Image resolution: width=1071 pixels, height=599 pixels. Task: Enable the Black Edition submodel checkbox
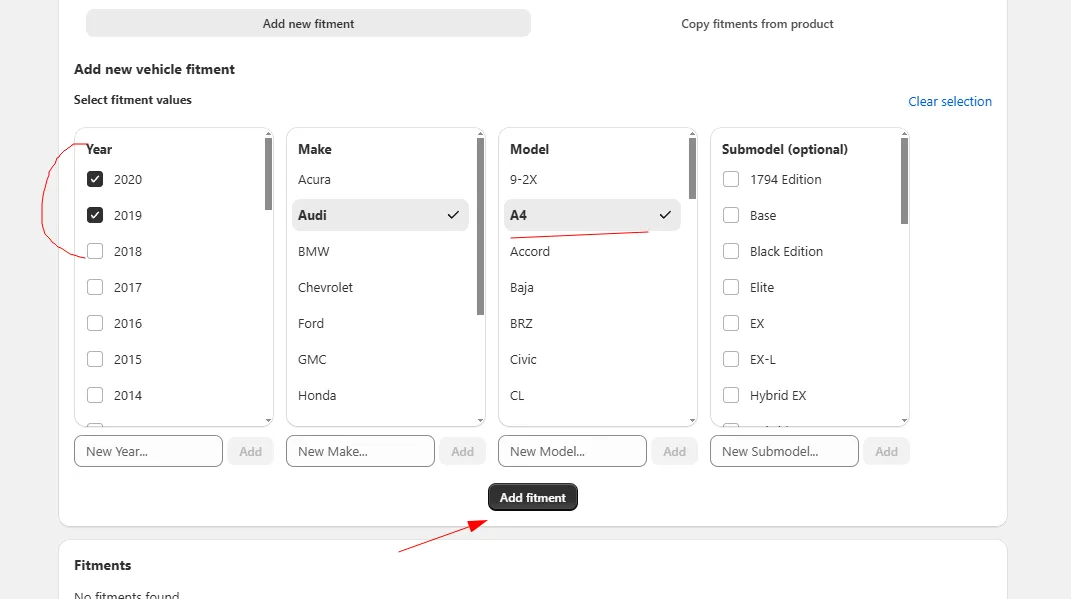pos(731,252)
